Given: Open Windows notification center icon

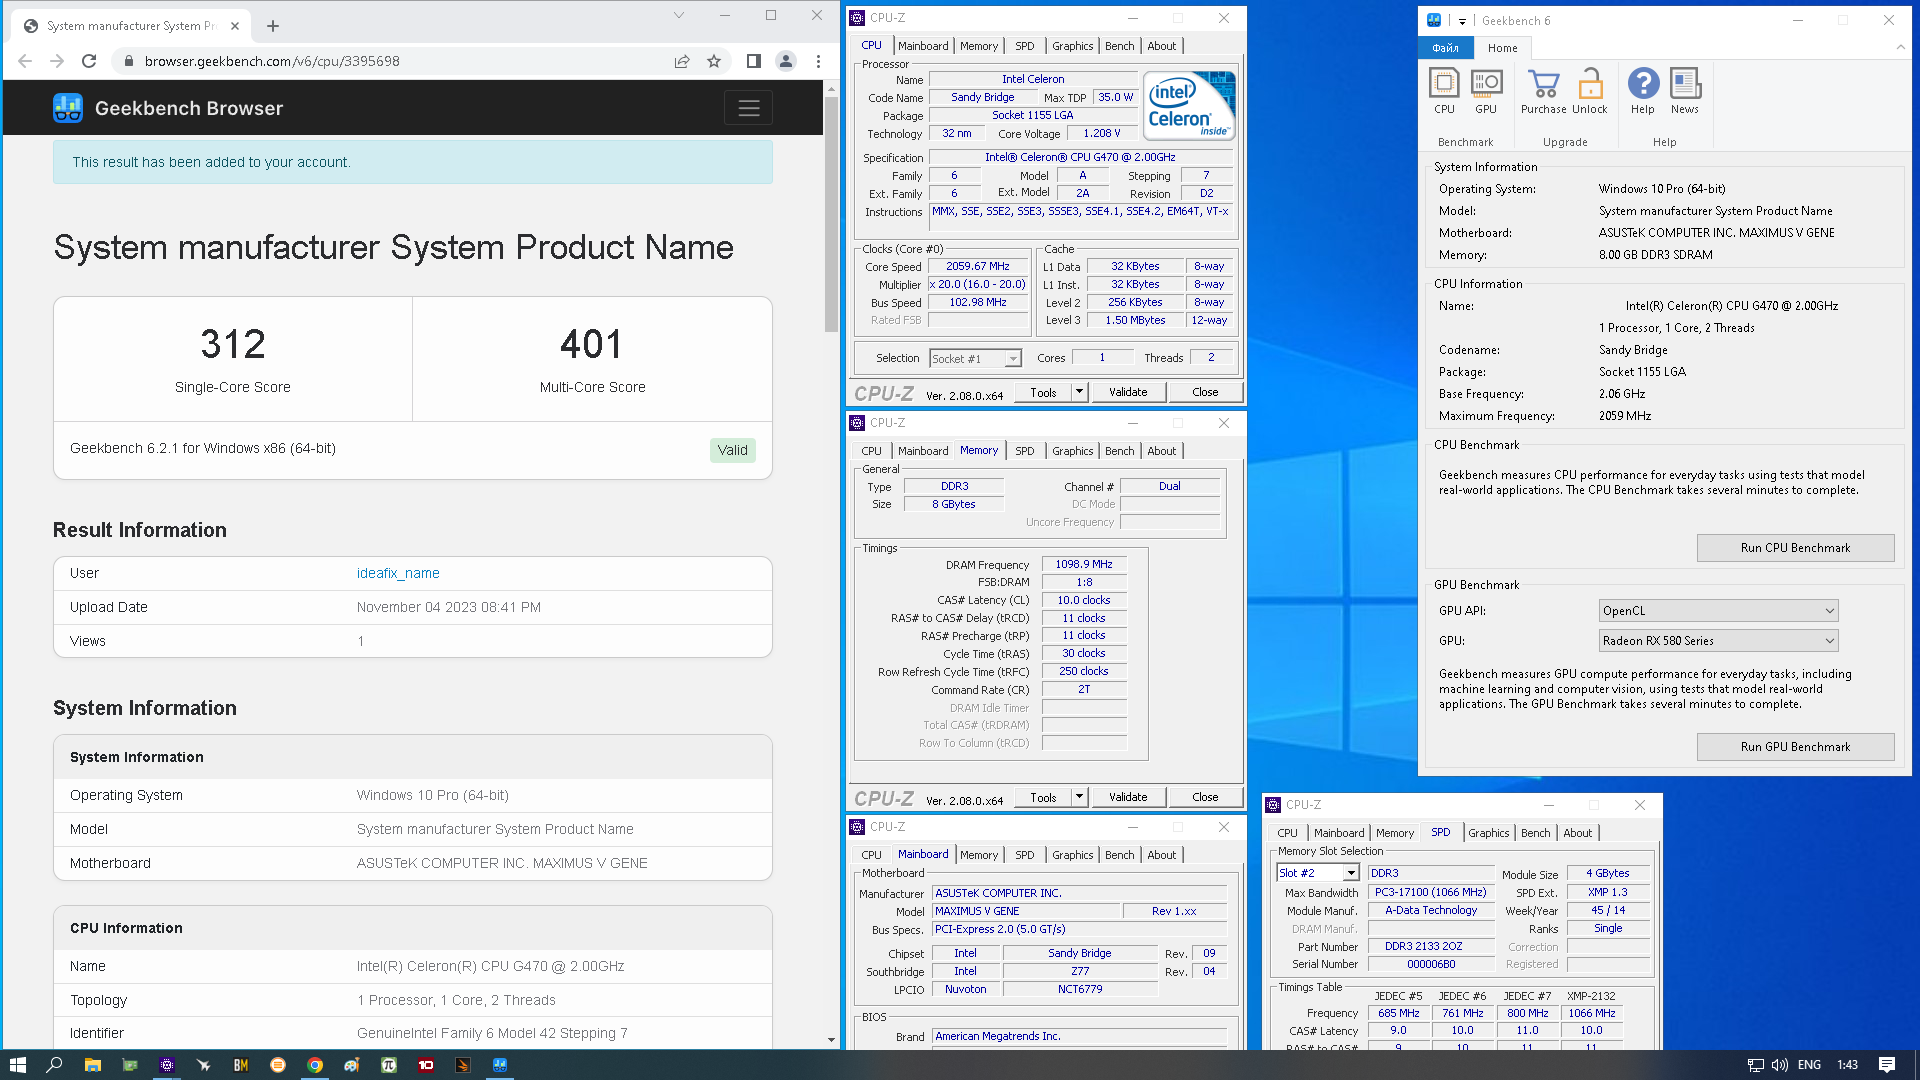Looking at the screenshot, I should click(x=1887, y=1065).
